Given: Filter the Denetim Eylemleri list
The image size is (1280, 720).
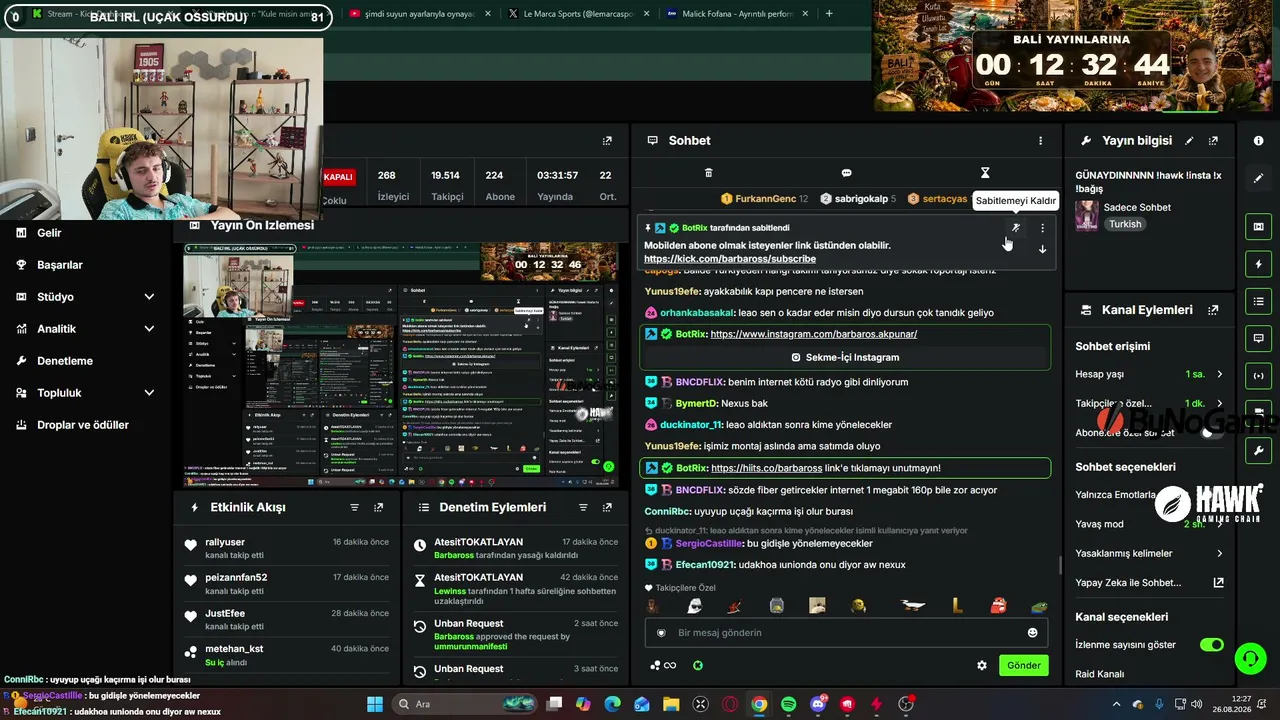Looking at the screenshot, I should pos(583,508).
